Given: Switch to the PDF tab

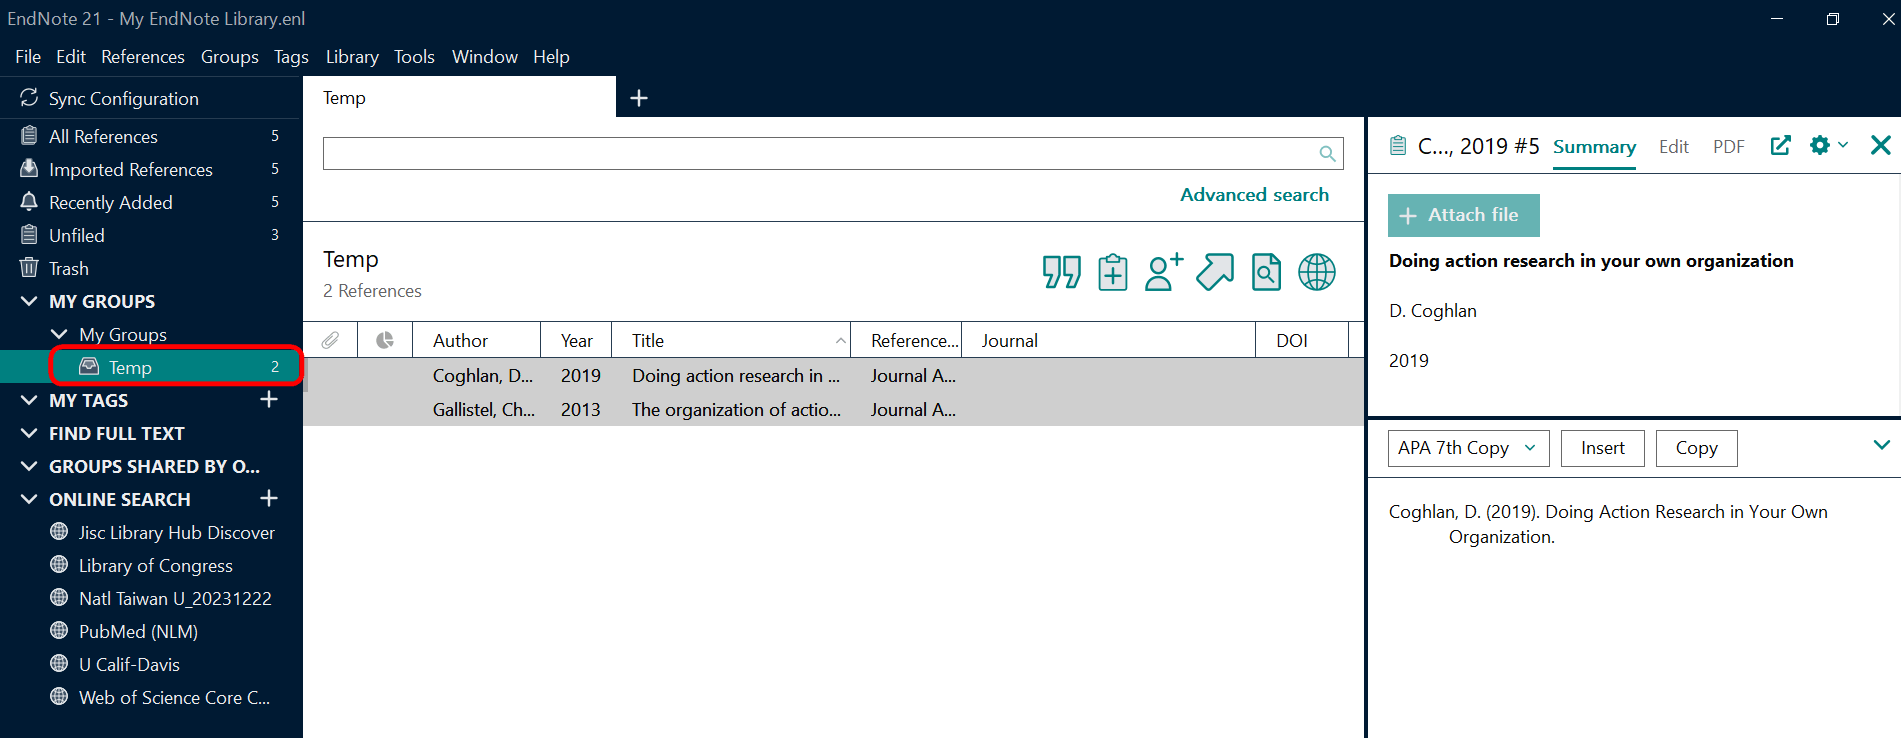Looking at the screenshot, I should (1728, 147).
